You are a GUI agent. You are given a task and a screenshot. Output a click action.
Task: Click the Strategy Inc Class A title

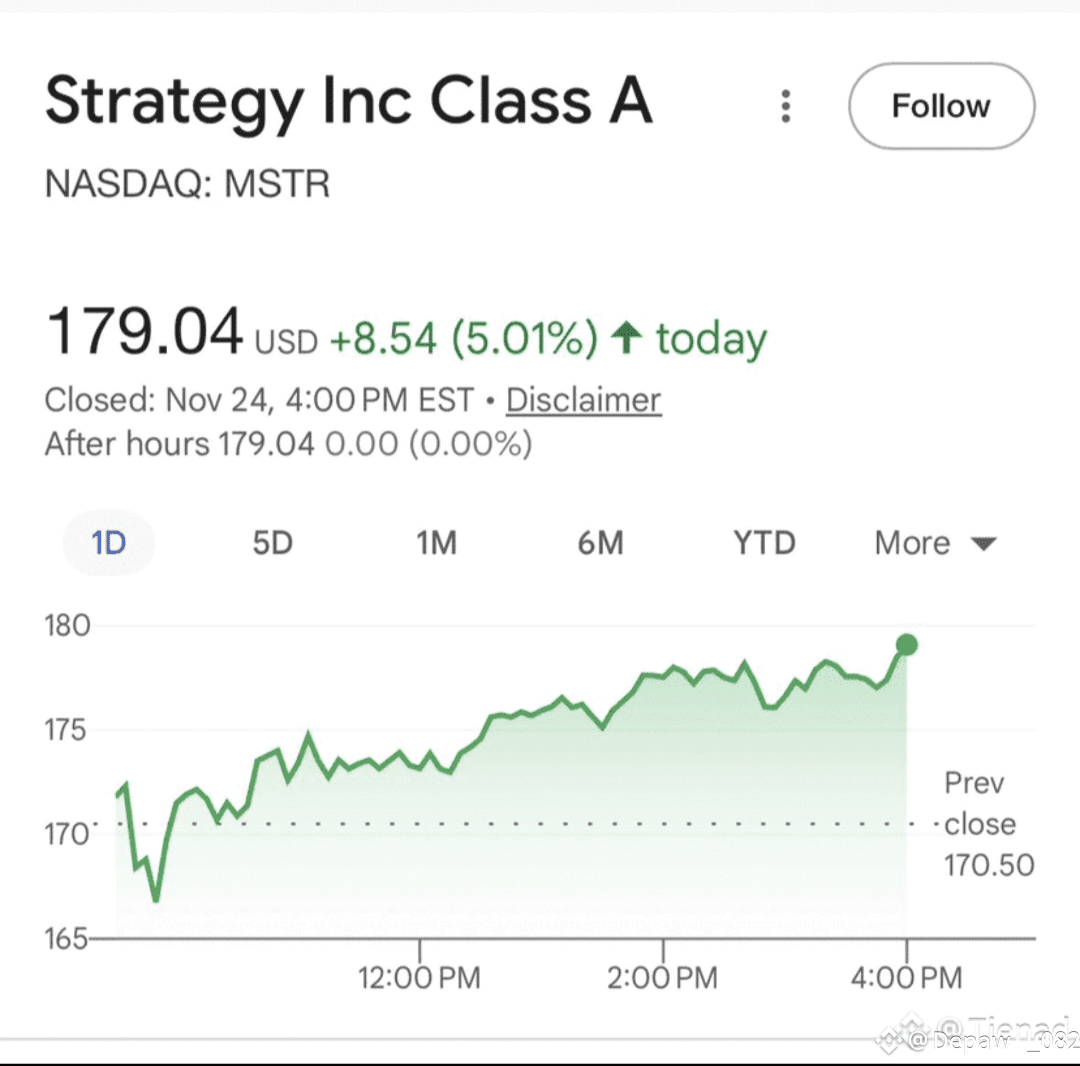(x=349, y=102)
